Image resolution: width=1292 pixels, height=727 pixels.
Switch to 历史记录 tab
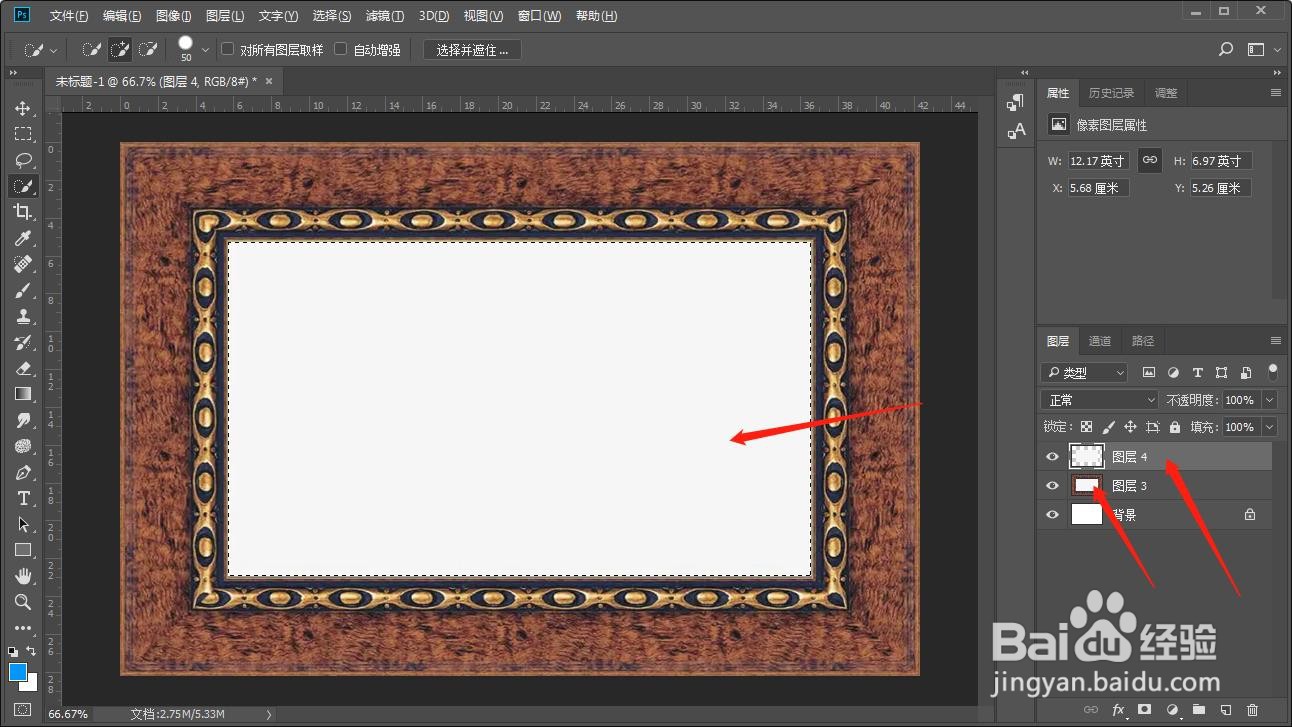pyautogui.click(x=1111, y=93)
